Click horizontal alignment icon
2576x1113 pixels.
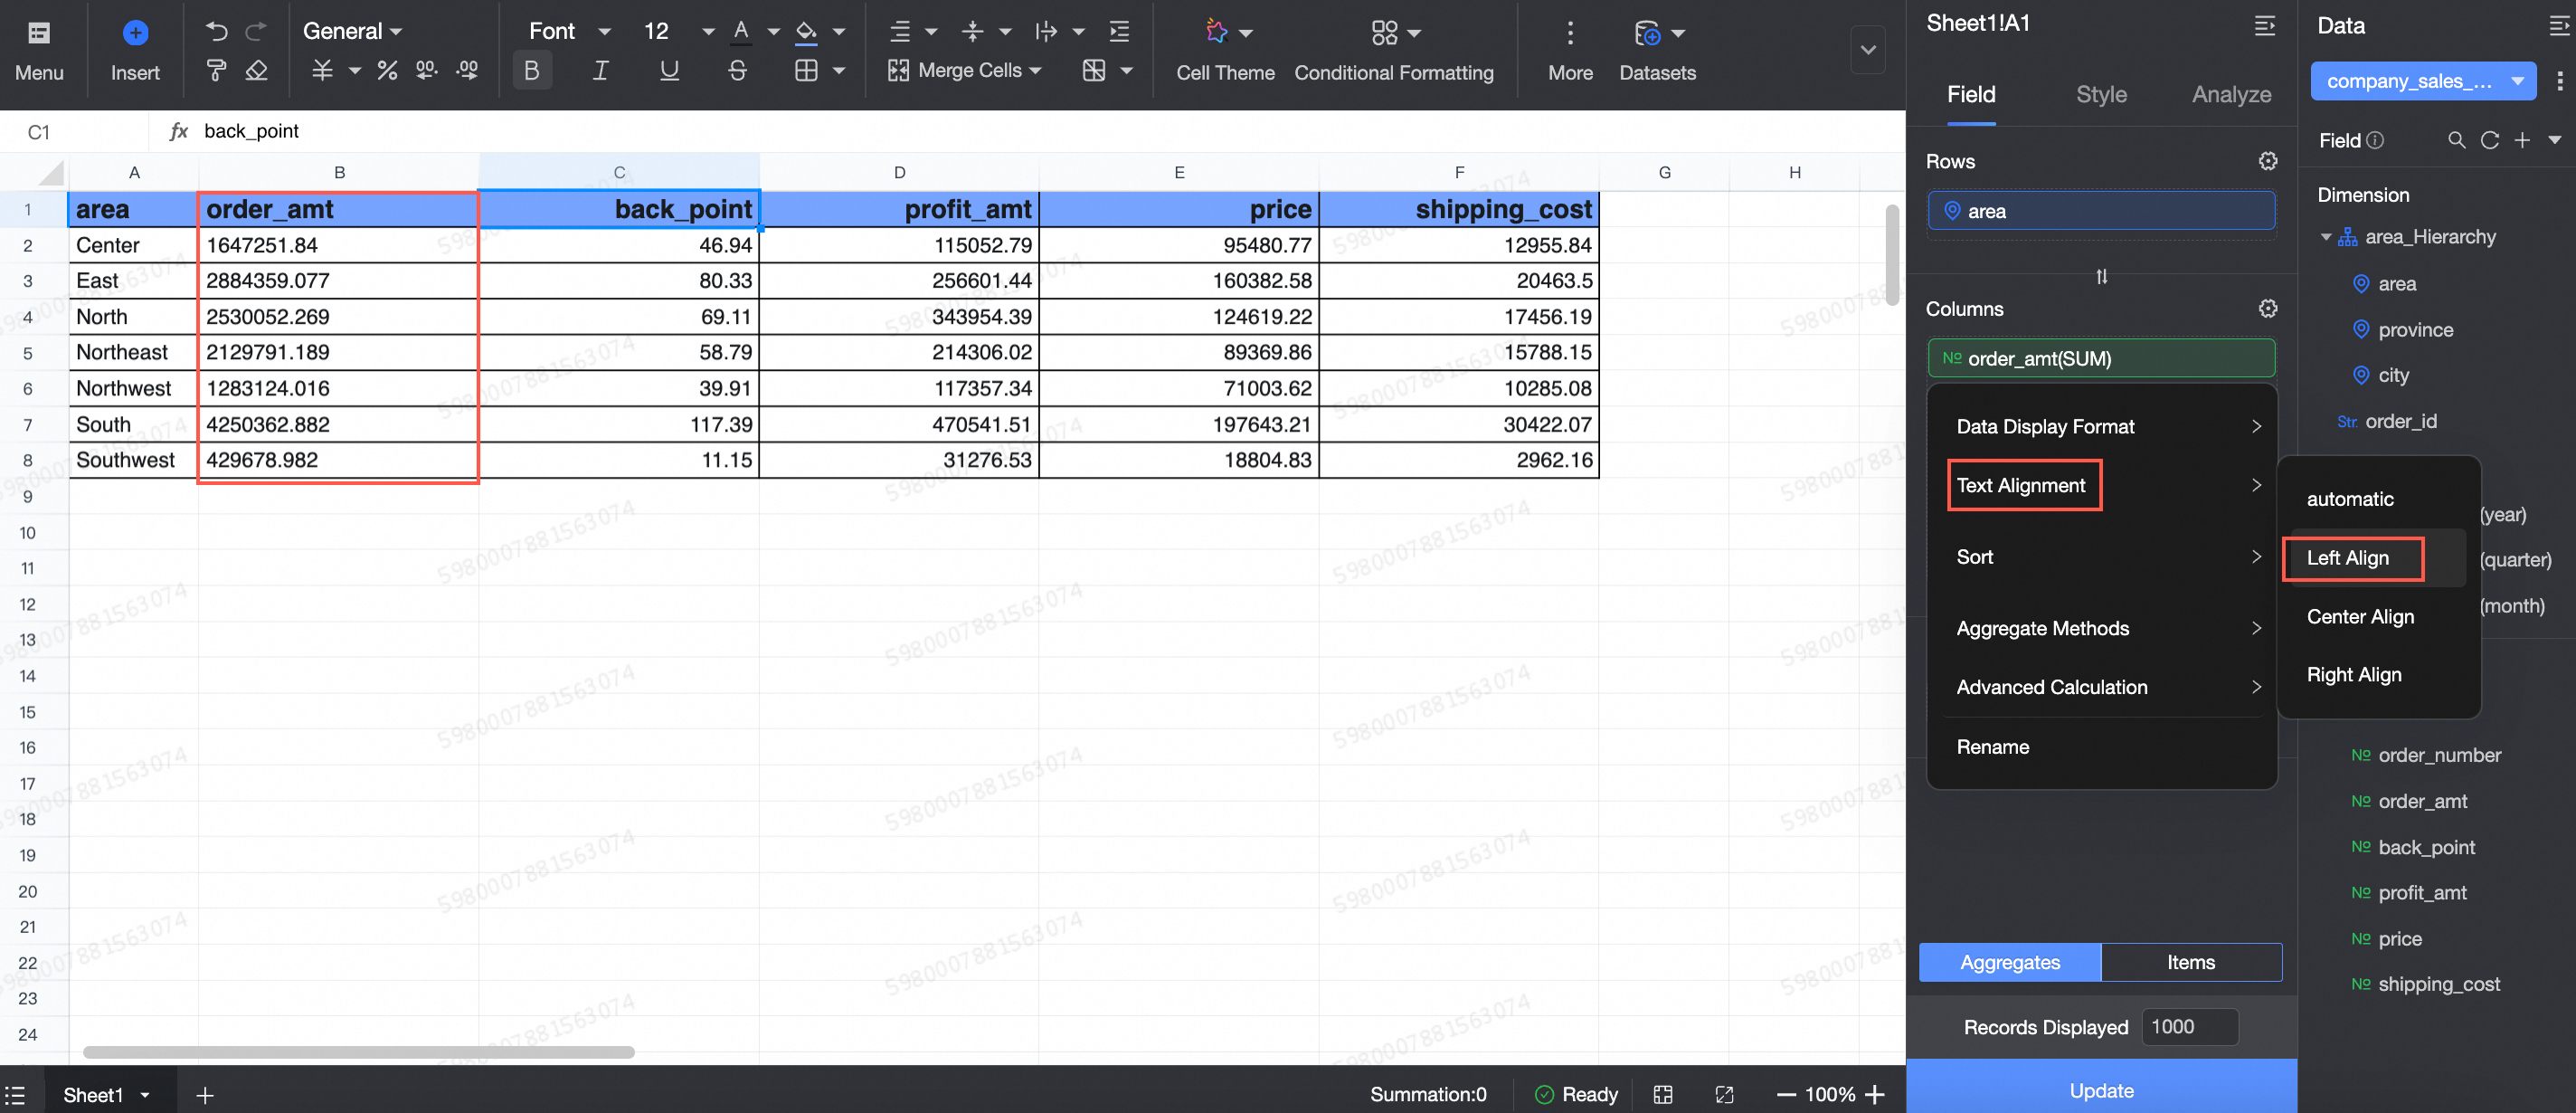pos(900,32)
